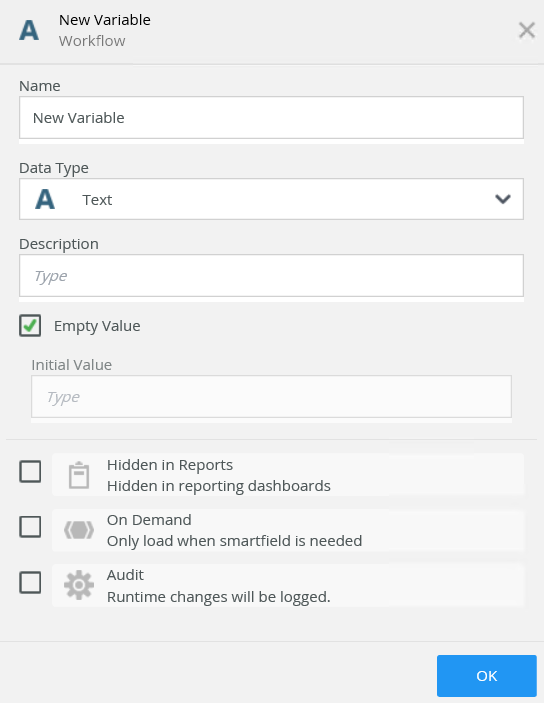Viewport: 544px width, 703px height.
Task: Click the Empty Value label
Action: 97,326
